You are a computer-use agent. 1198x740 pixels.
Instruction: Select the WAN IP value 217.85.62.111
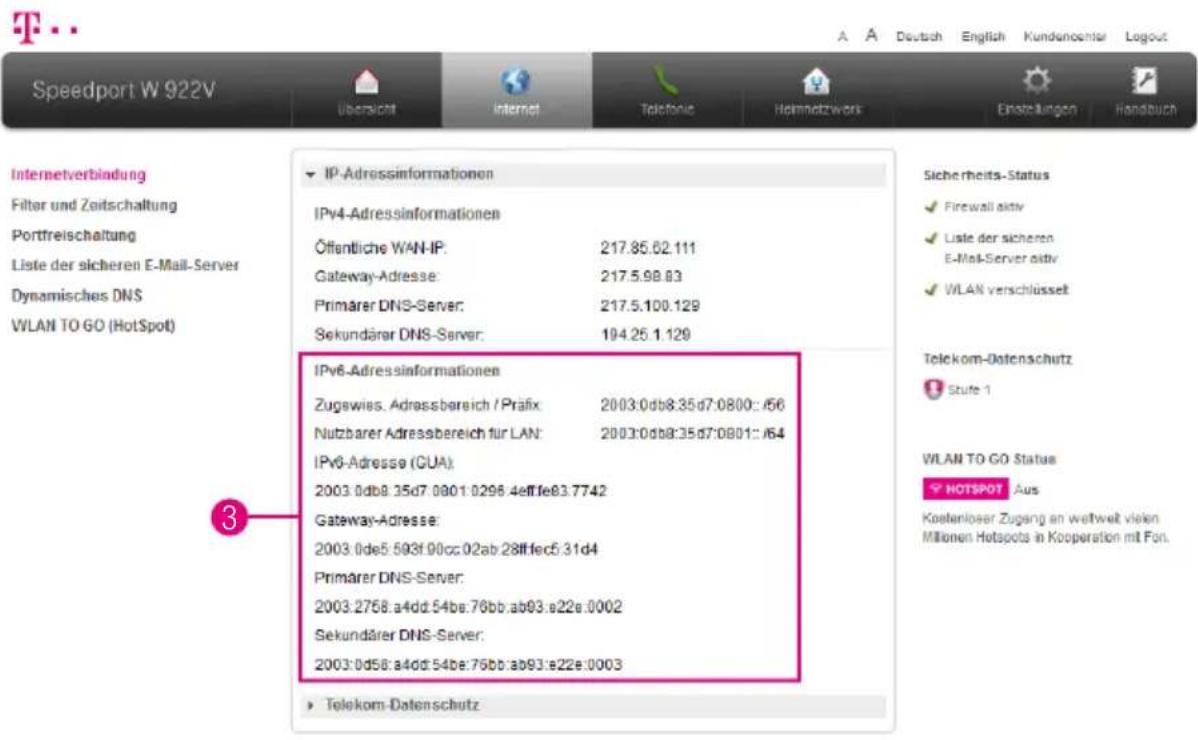point(648,248)
